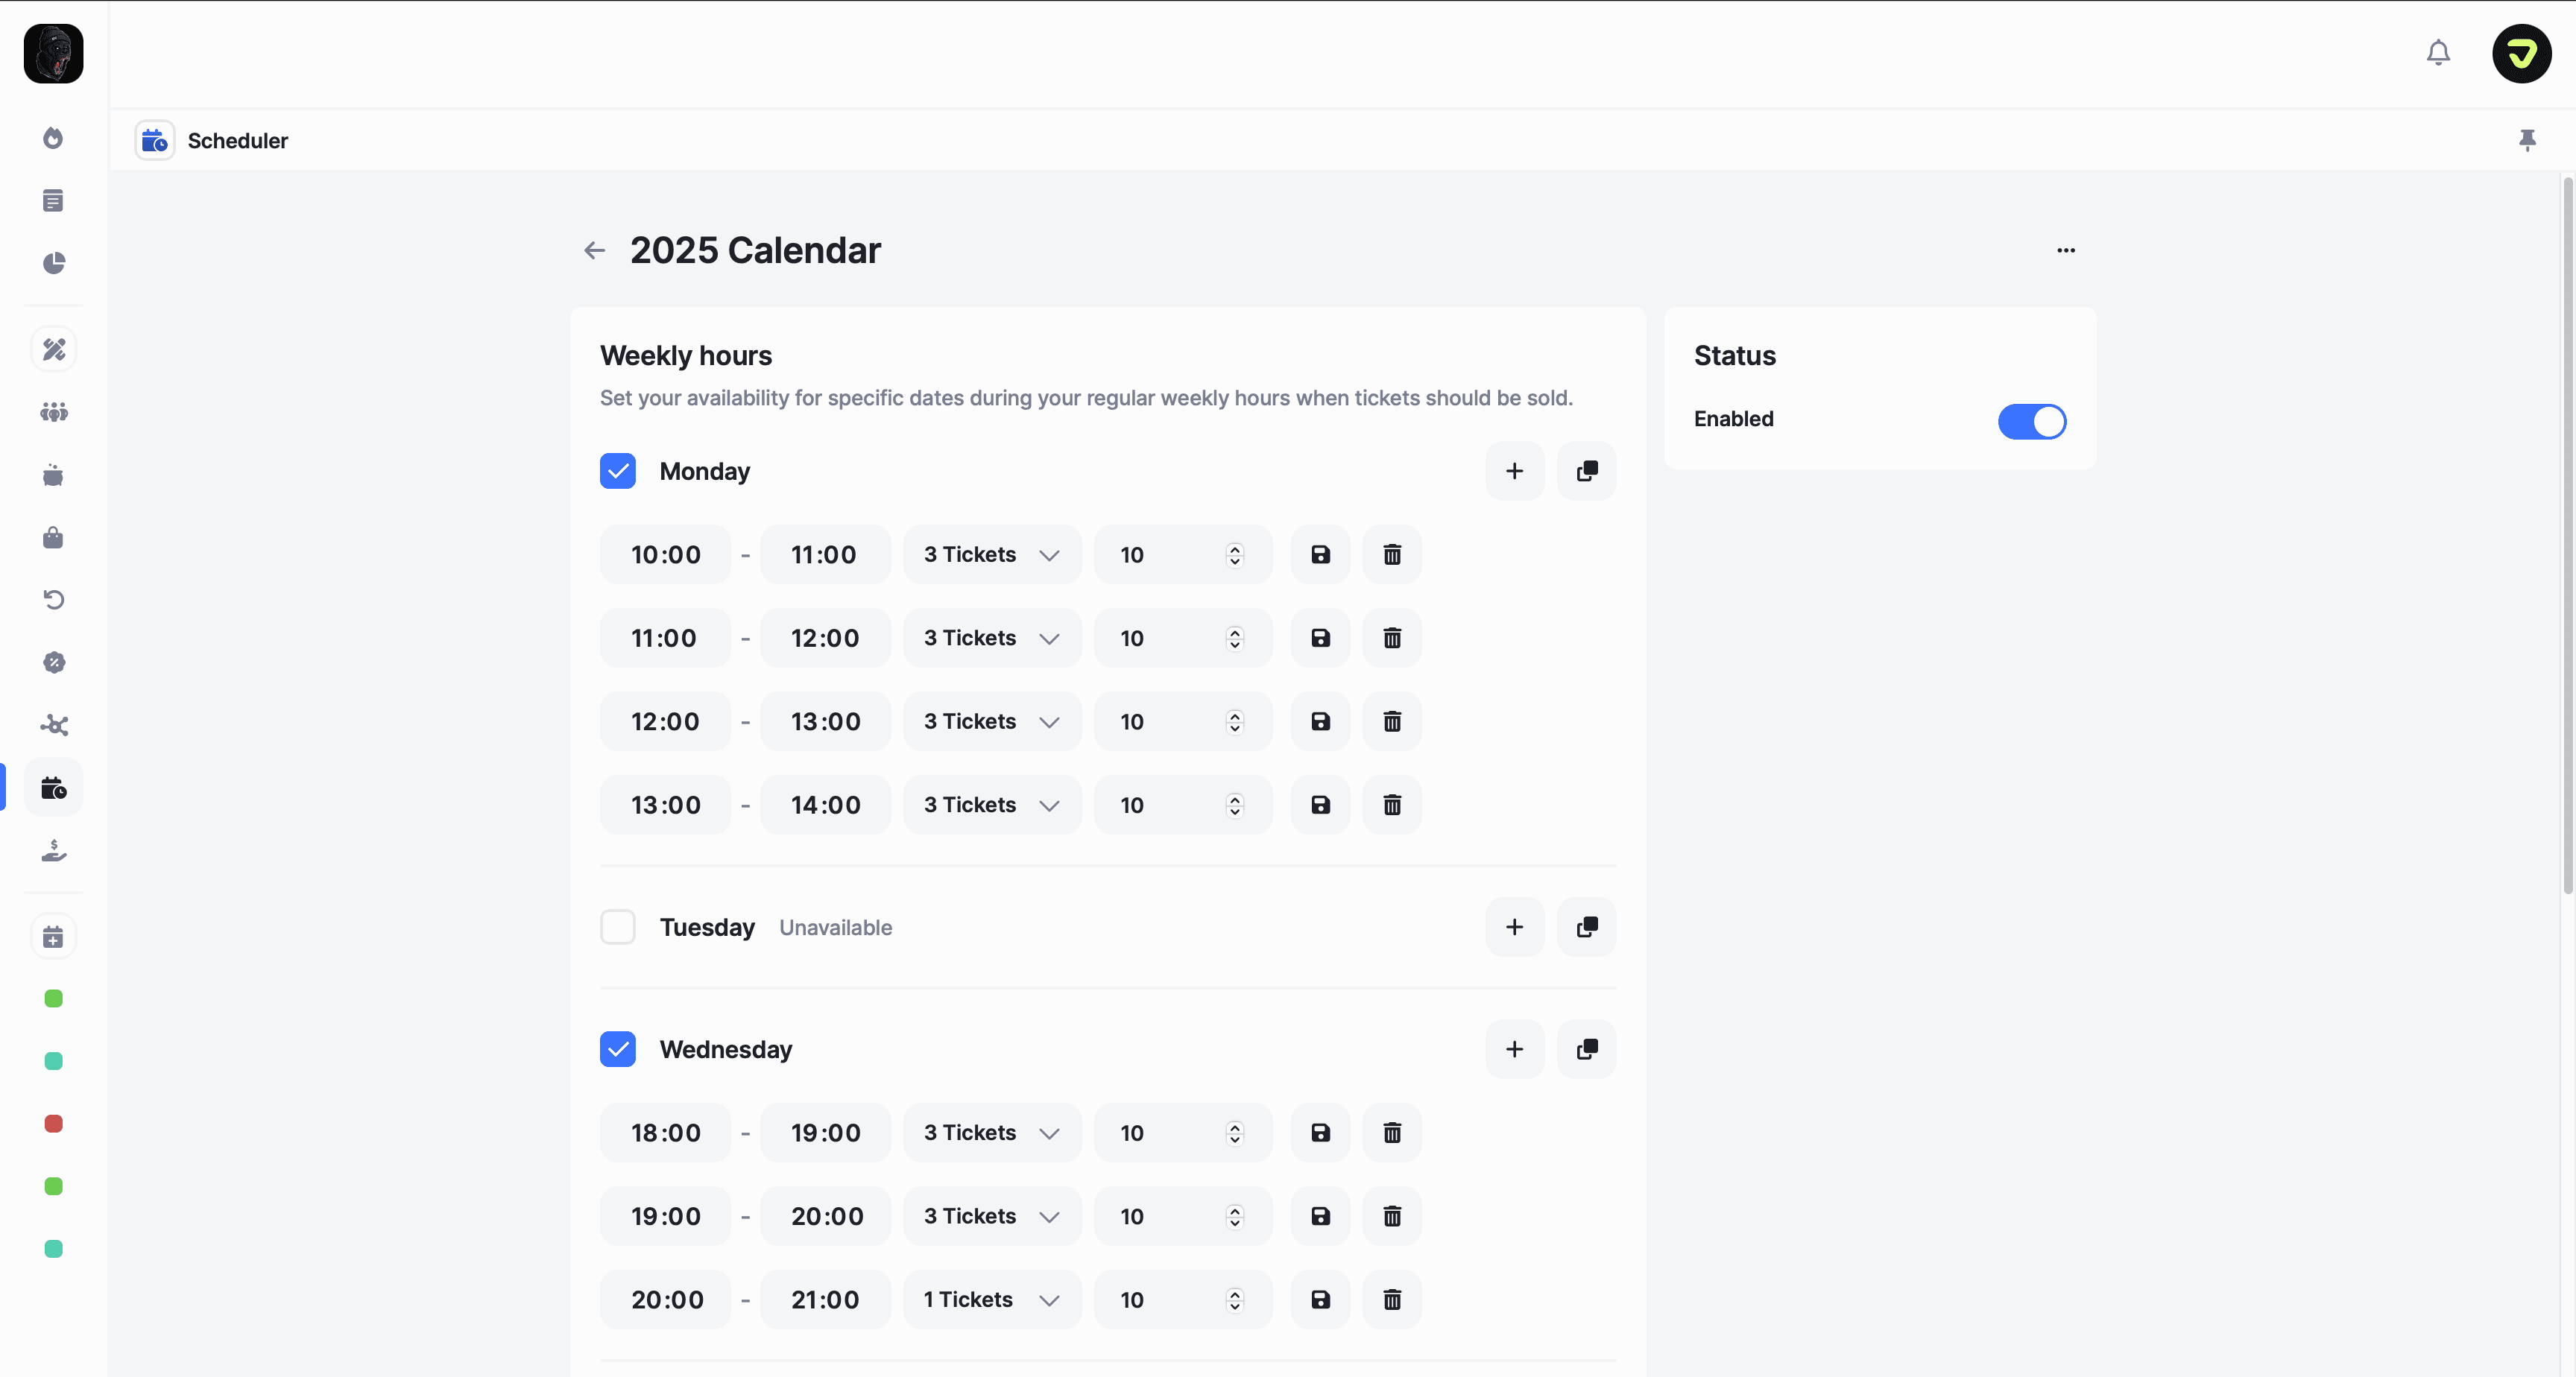Toggle the Enabled status switch
This screenshot has width=2576, height=1377.
[x=2031, y=421]
